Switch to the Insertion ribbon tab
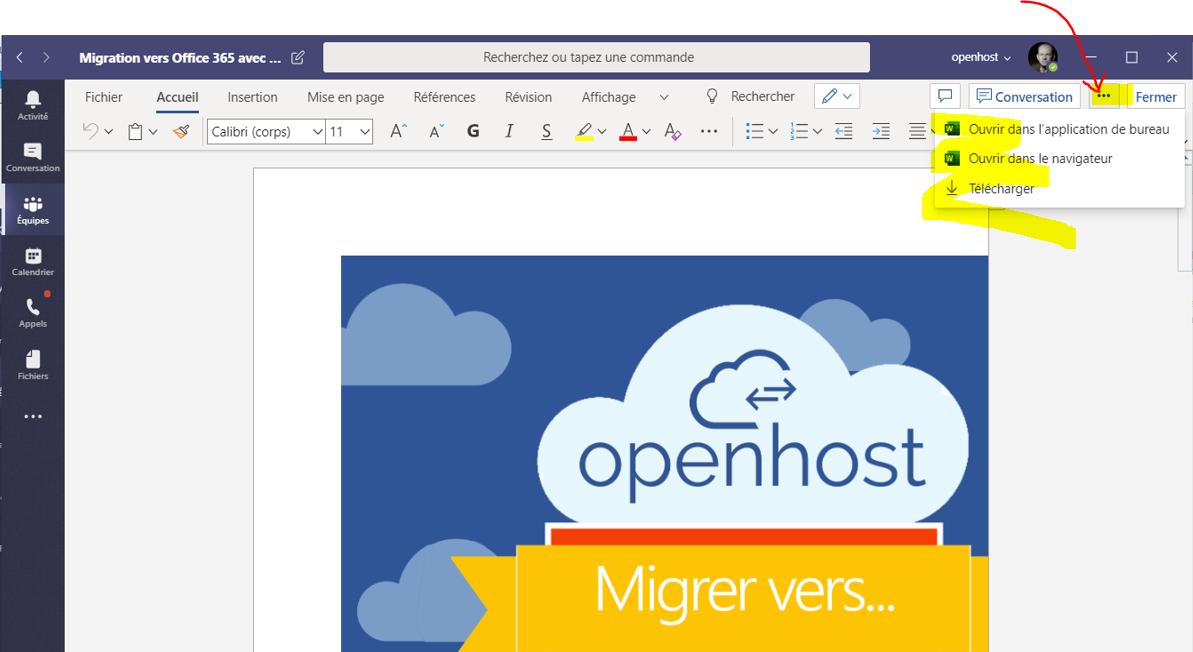The height and width of the screenshot is (652, 1193). point(252,97)
